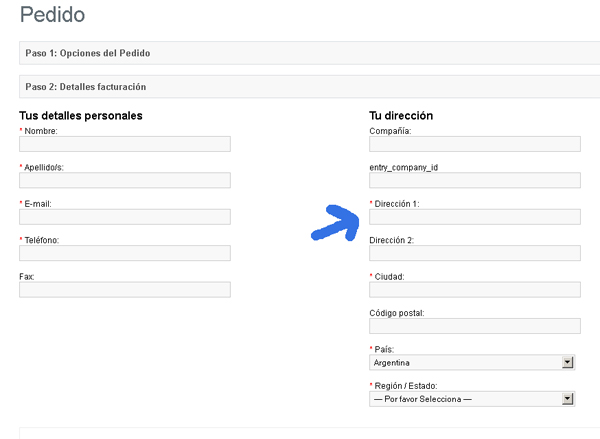
Task: Focus the Teléfono text field
Action: tap(125, 253)
